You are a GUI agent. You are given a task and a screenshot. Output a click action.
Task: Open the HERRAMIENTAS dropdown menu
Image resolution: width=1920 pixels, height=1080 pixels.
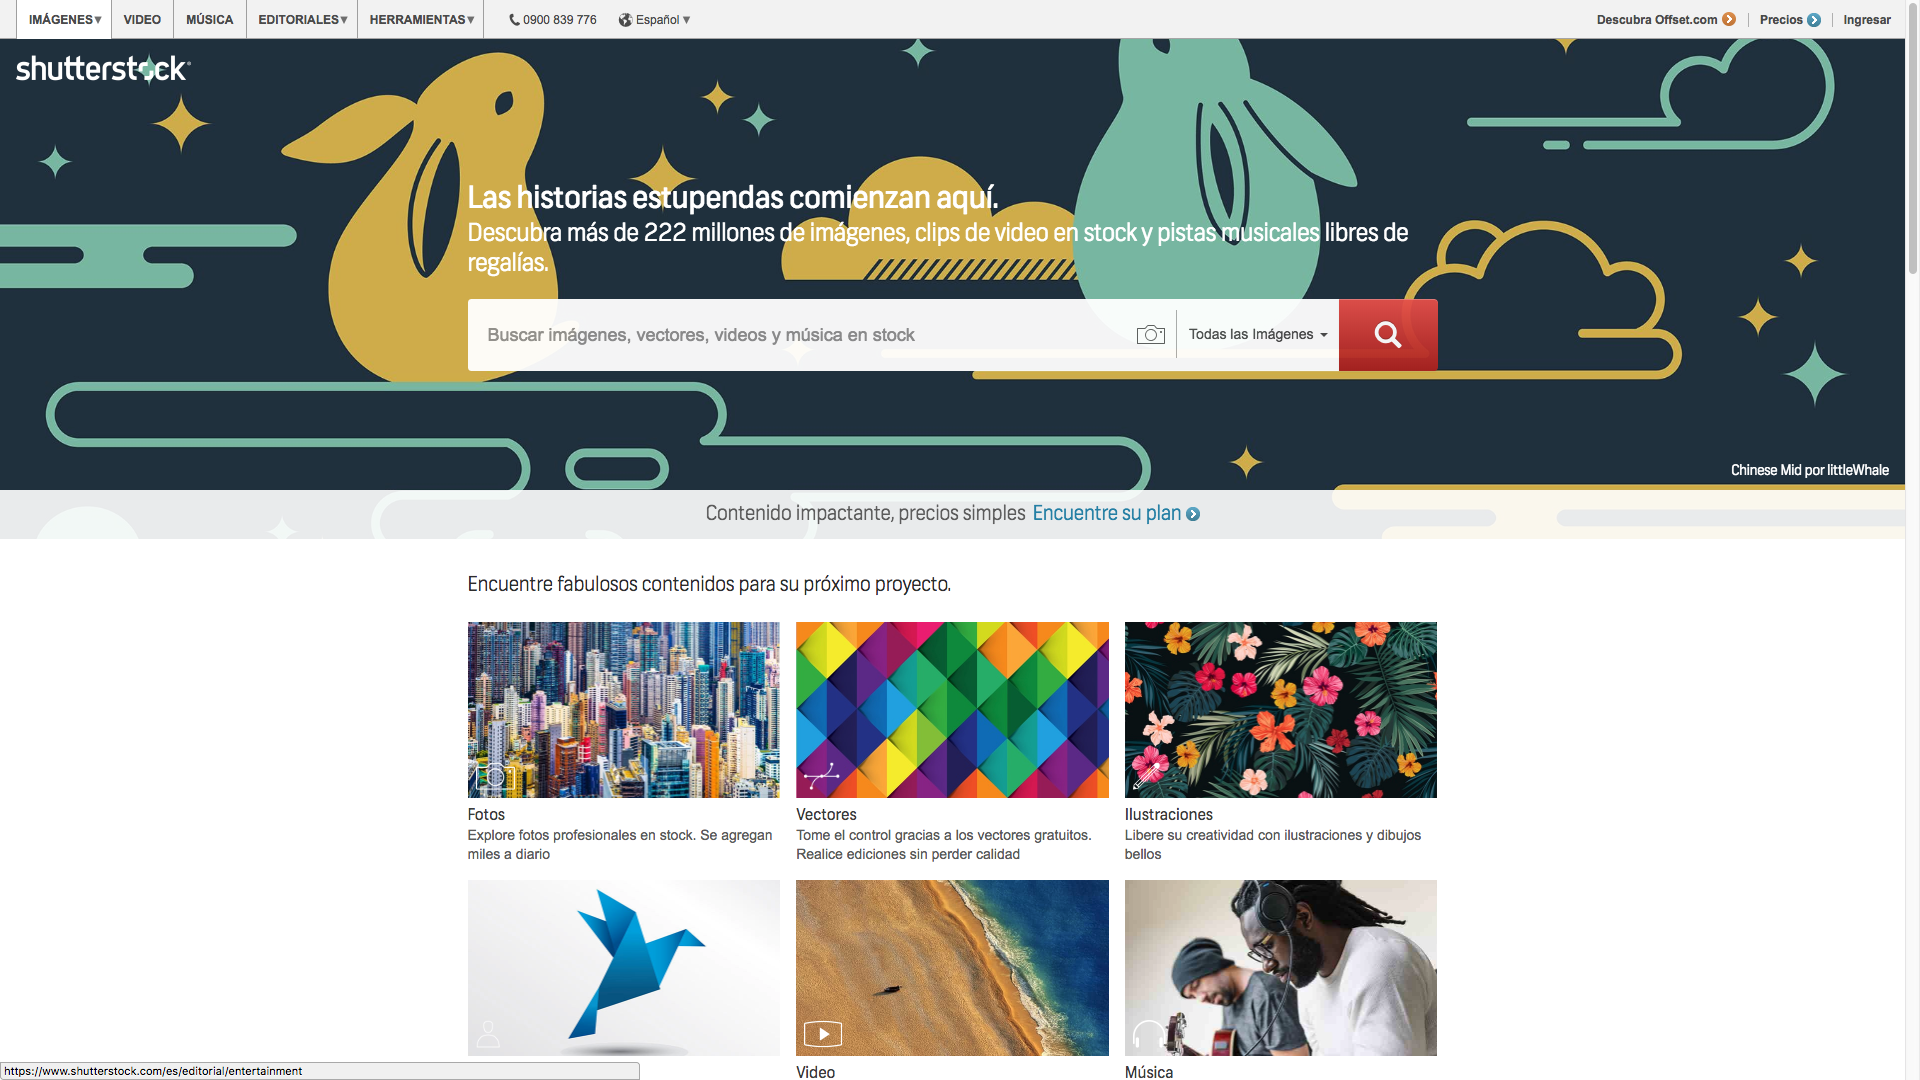pos(421,19)
